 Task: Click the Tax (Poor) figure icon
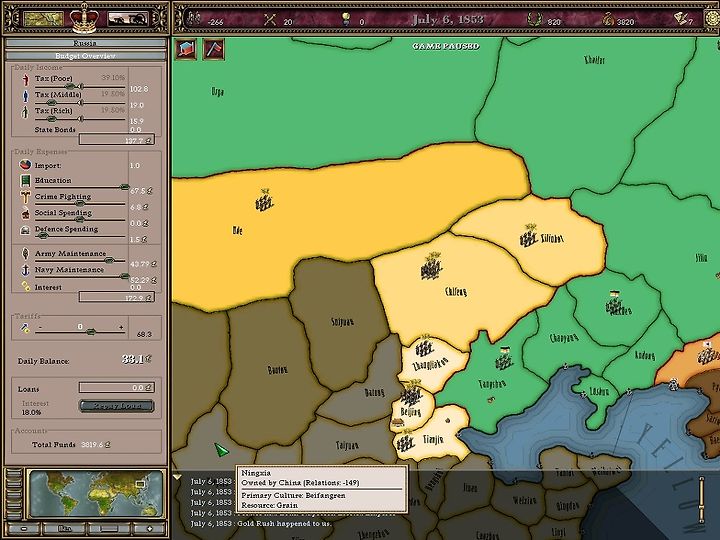(x=25, y=79)
